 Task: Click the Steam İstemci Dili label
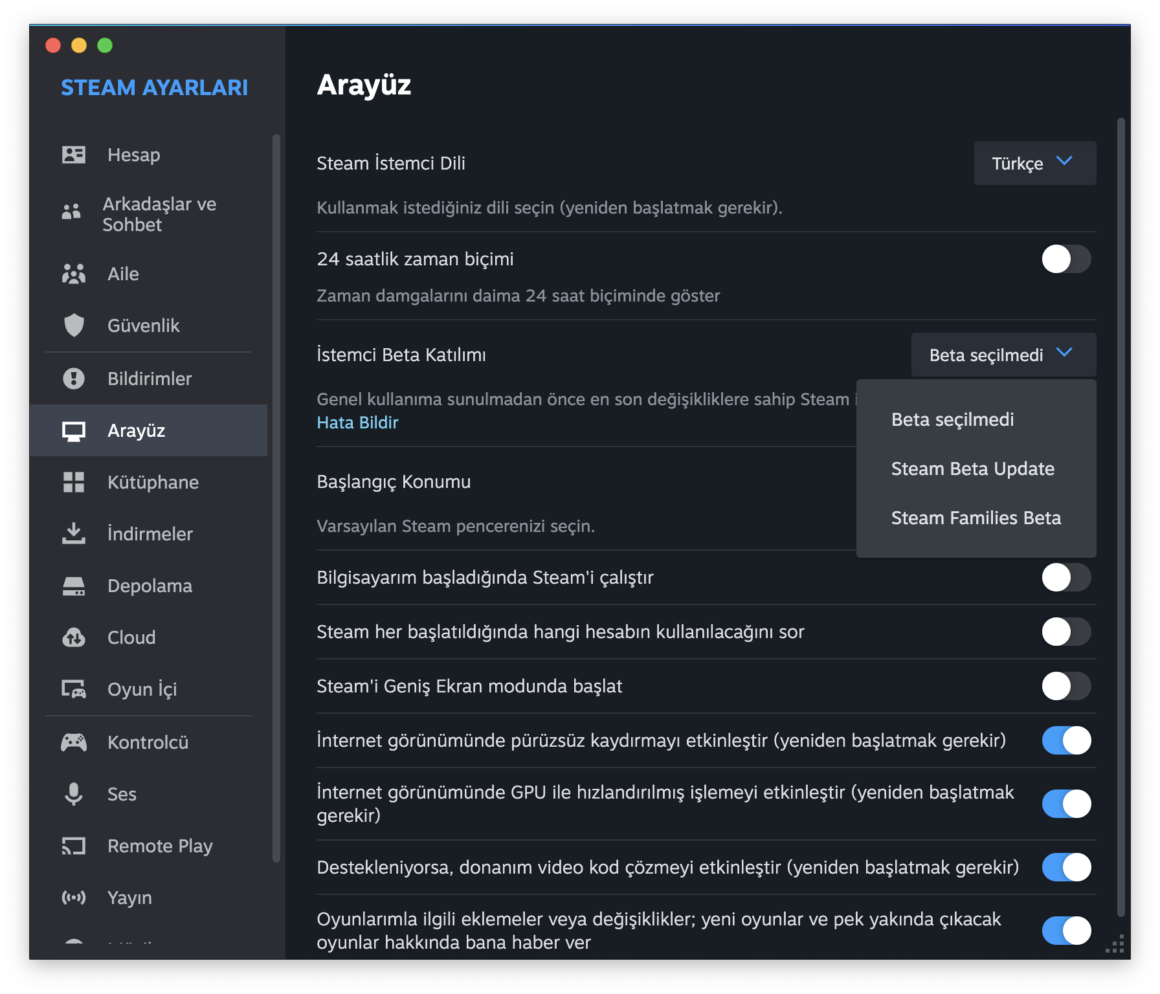coord(391,163)
